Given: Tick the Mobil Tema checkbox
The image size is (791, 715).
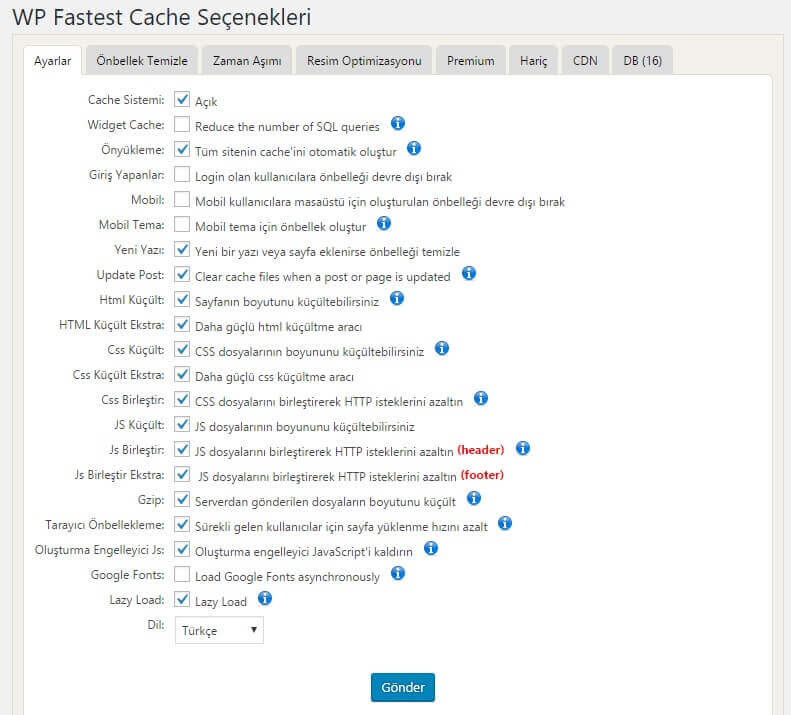Looking at the screenshot, I should pos(182,224).
